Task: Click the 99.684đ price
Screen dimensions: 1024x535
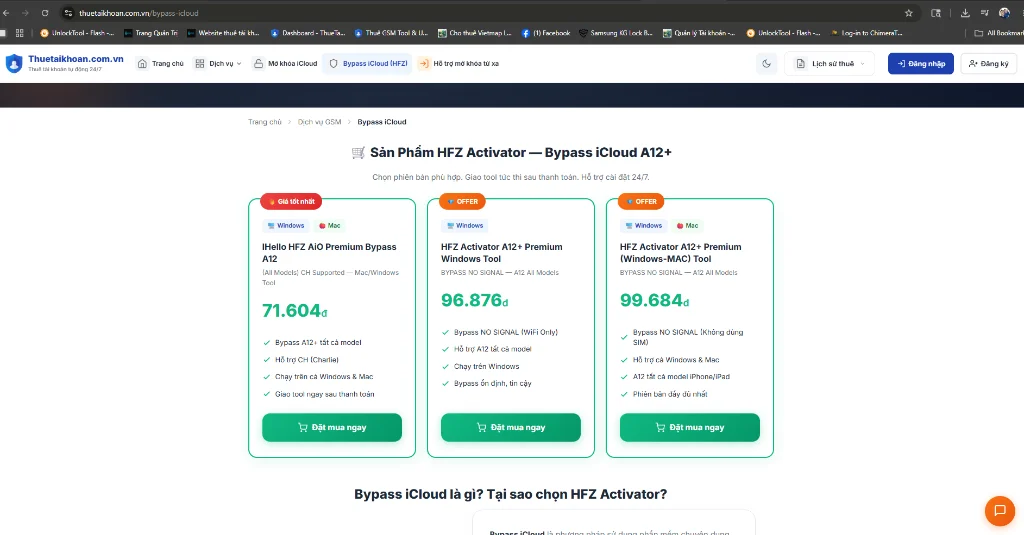Action: (x=654, y=300)
